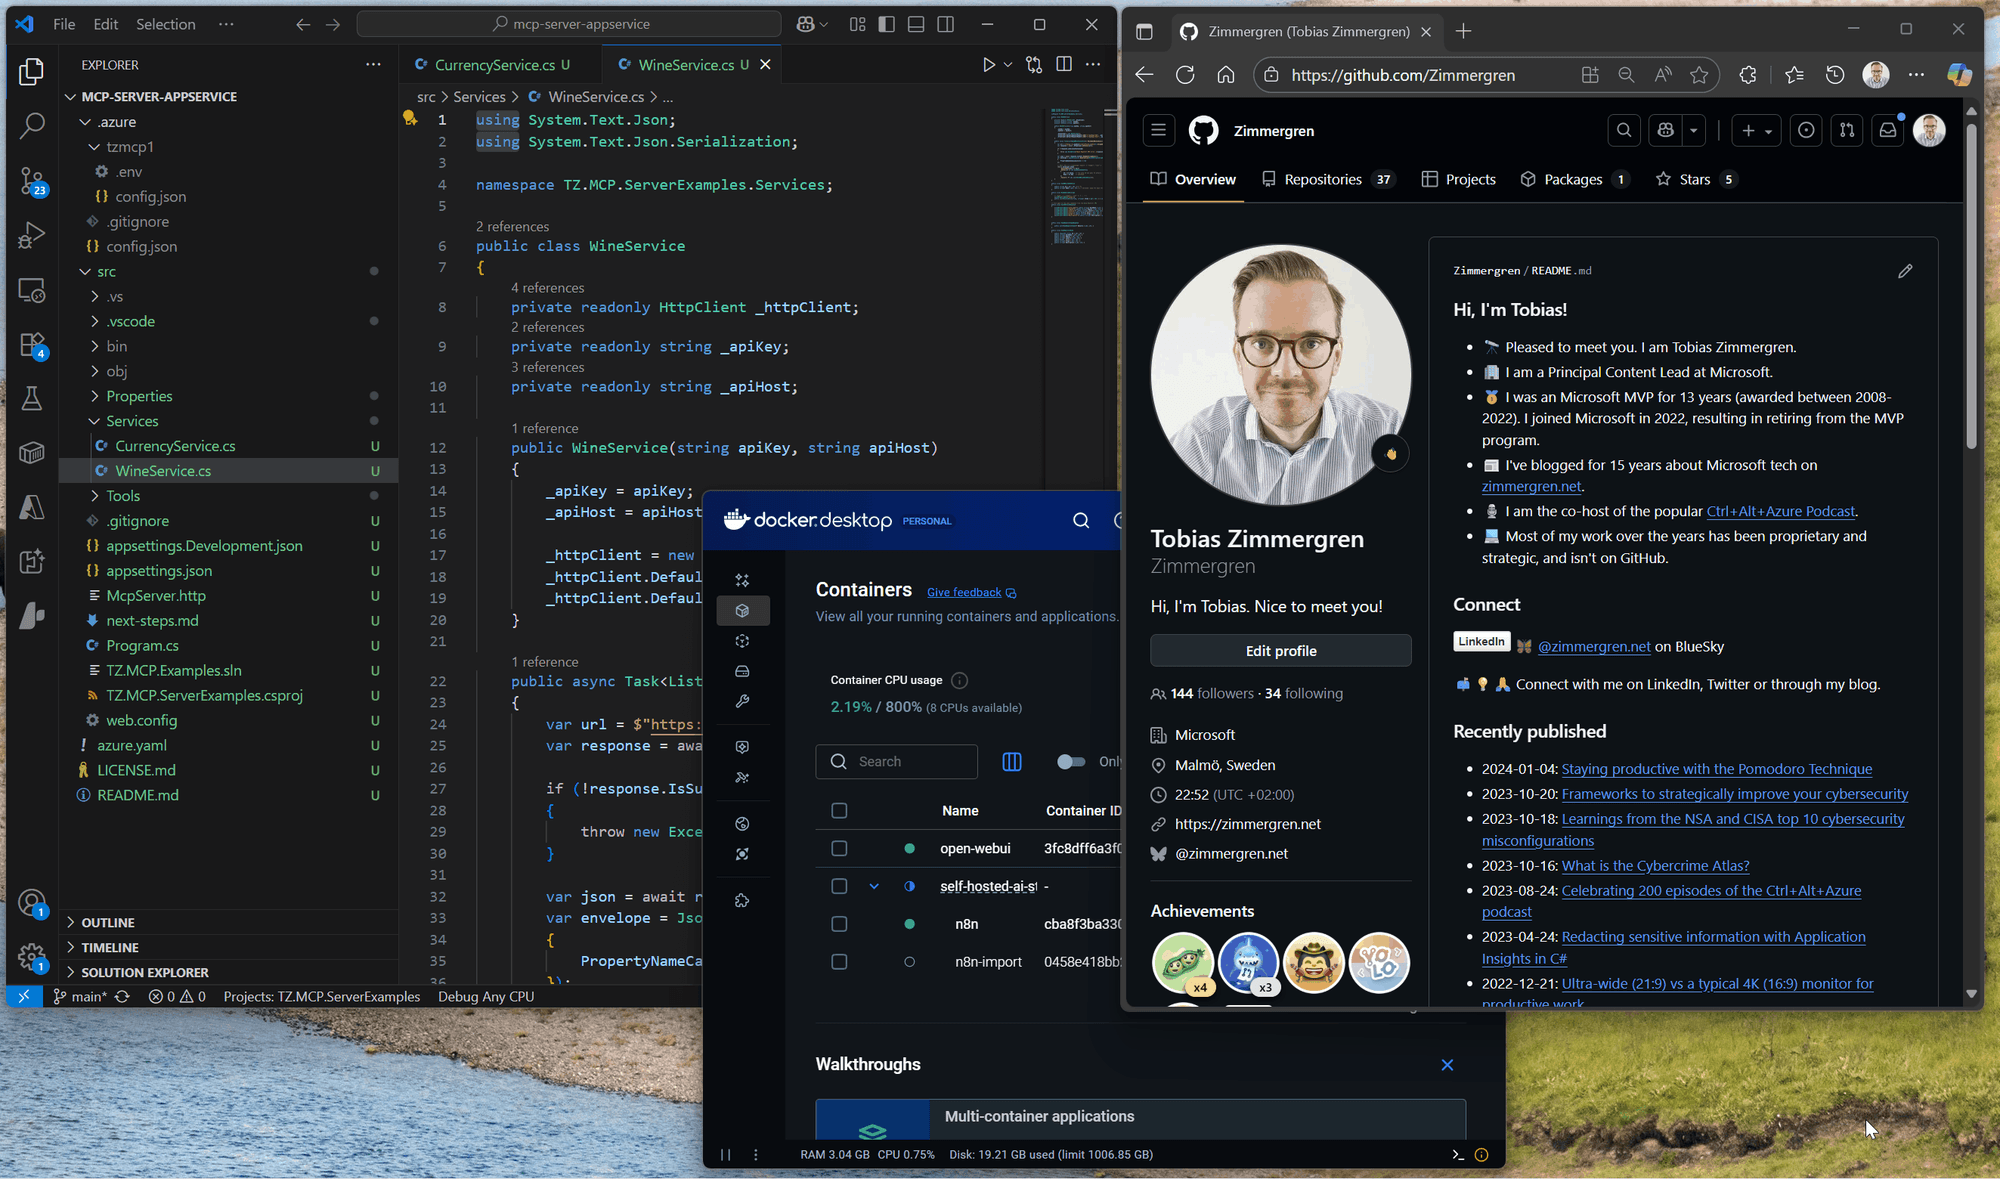The width and height of the screenshot is (2000, 1179).
Task: Check the n8n container checkbox
Action: click(839, 924)
